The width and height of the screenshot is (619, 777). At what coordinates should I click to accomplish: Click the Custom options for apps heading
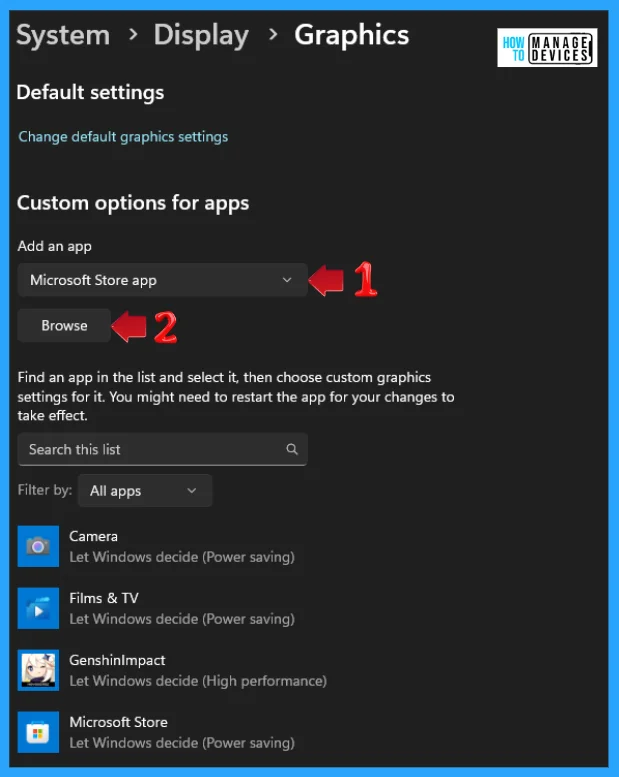tap(133, 203)
